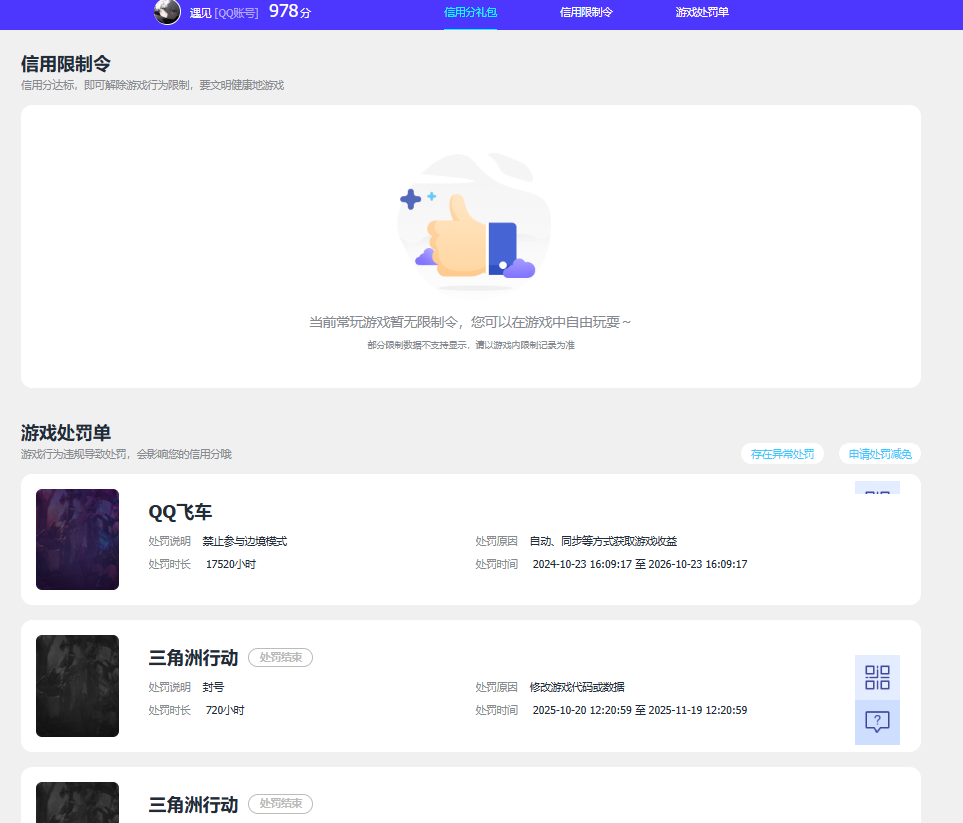
Task: Click the 存在异常处罚 button
Action: [782, 454]
